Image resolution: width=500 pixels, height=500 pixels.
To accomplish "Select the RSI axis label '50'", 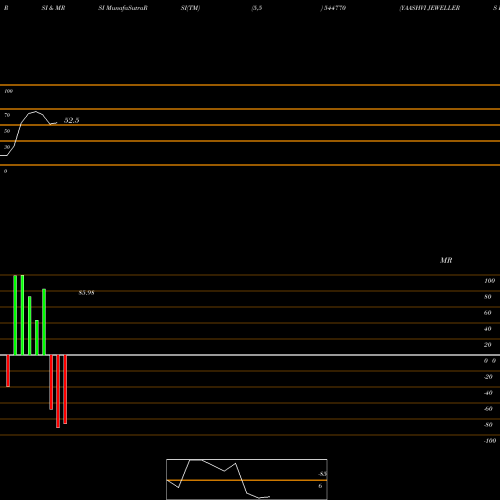I will [x=7, y=131].
